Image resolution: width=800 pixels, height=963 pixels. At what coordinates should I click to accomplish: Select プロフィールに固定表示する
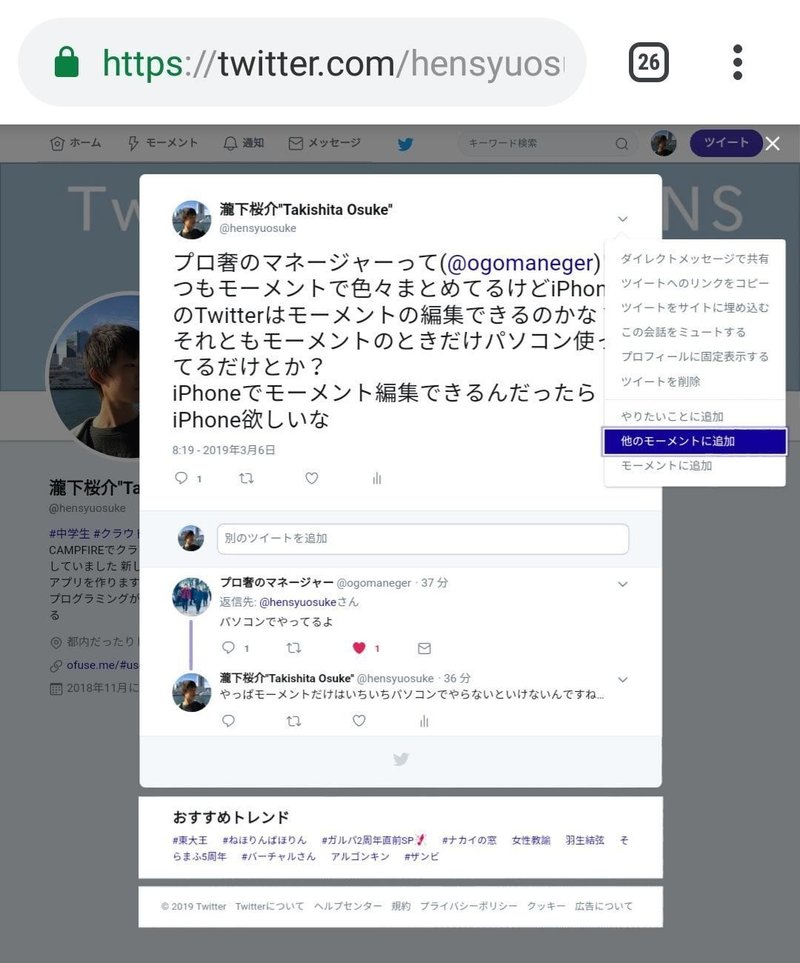click(x=694, y=357)
